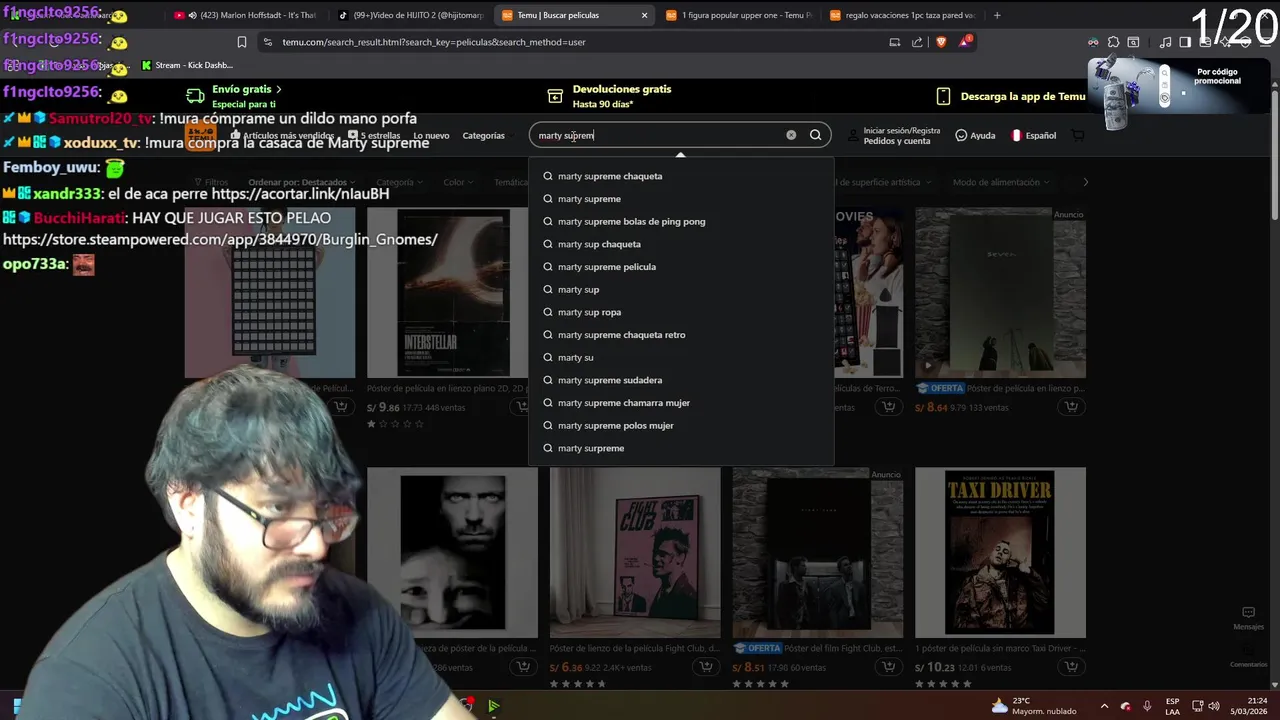The width and height of the screenshot is (1280, 720).
Task: Click the browser URL address bar
Action: coord(570,42)
